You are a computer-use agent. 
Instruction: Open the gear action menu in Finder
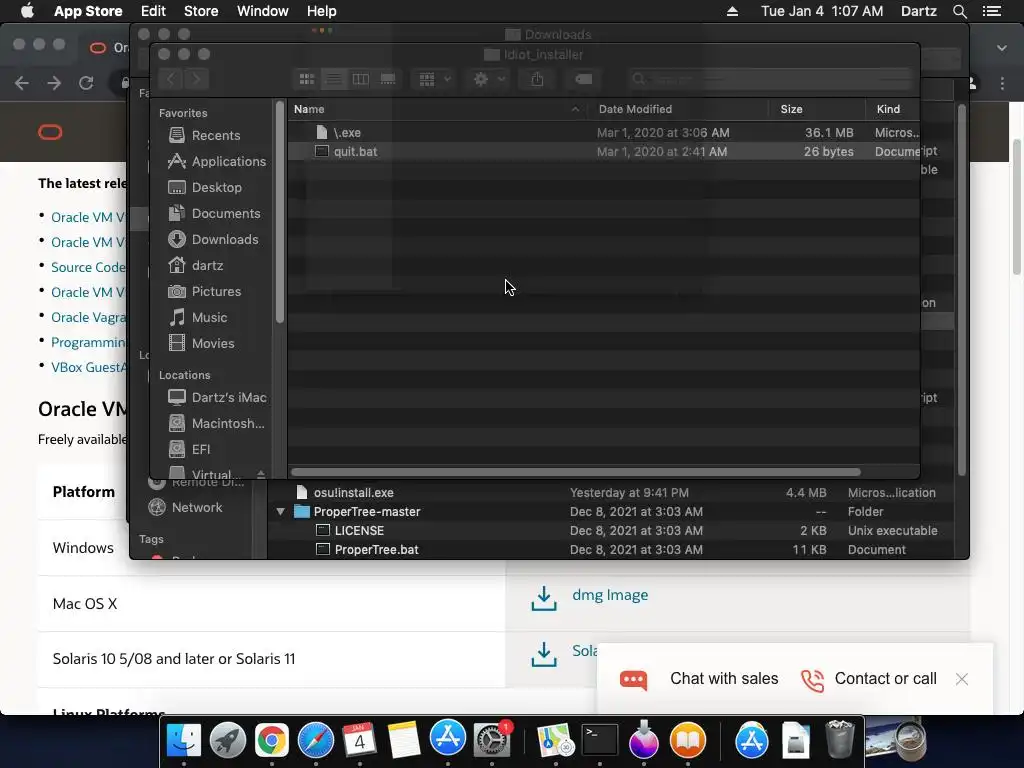488,79
